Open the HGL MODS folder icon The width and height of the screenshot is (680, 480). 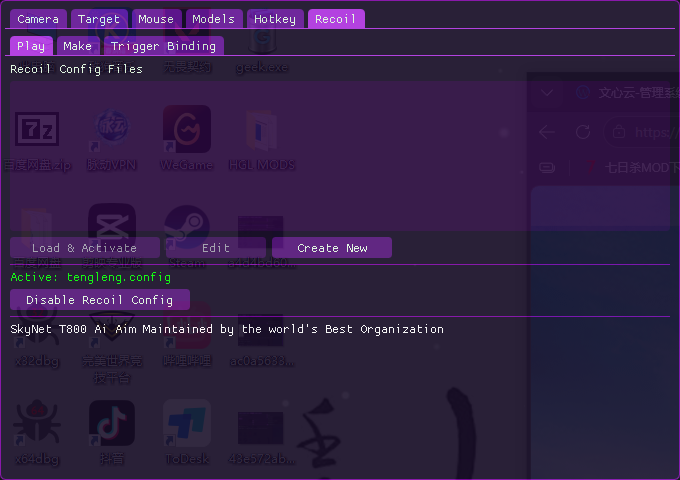(261, 130)
